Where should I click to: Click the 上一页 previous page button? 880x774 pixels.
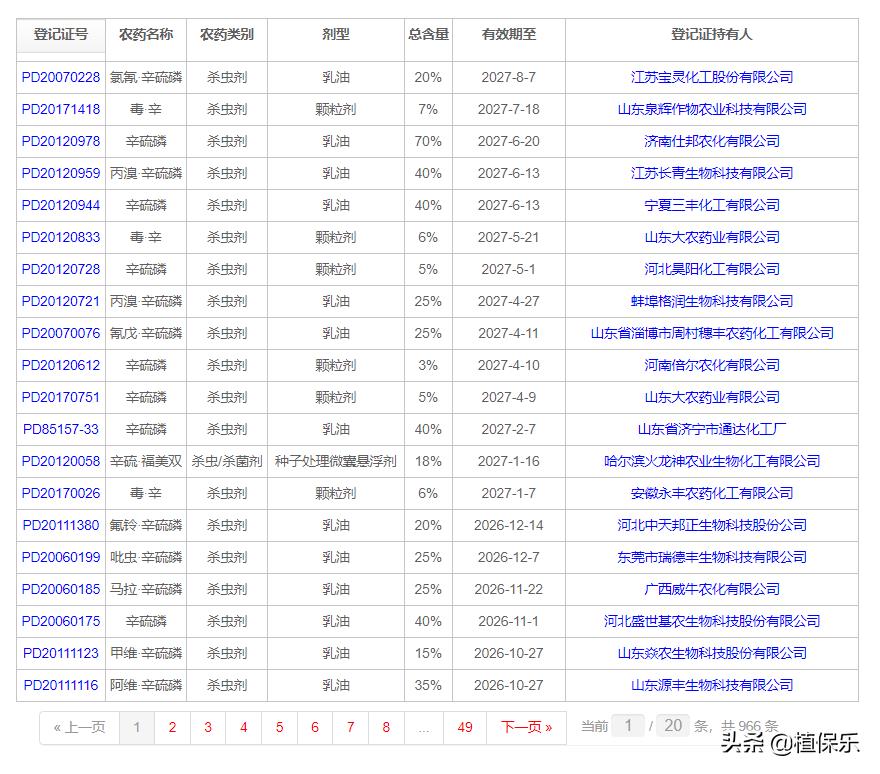79,727
